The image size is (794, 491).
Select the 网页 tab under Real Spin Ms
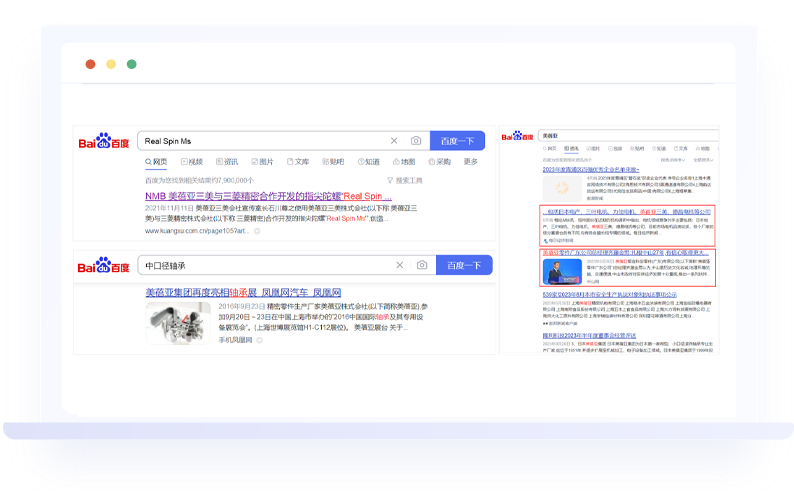click(x=156, y=161)
